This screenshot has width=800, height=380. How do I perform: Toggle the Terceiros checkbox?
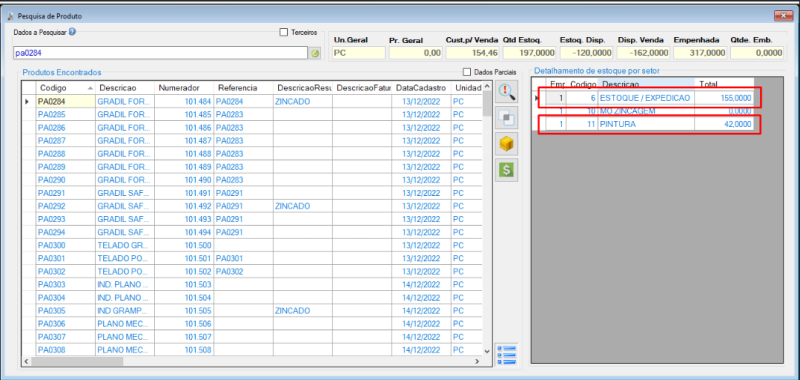[x=284, y=32]
